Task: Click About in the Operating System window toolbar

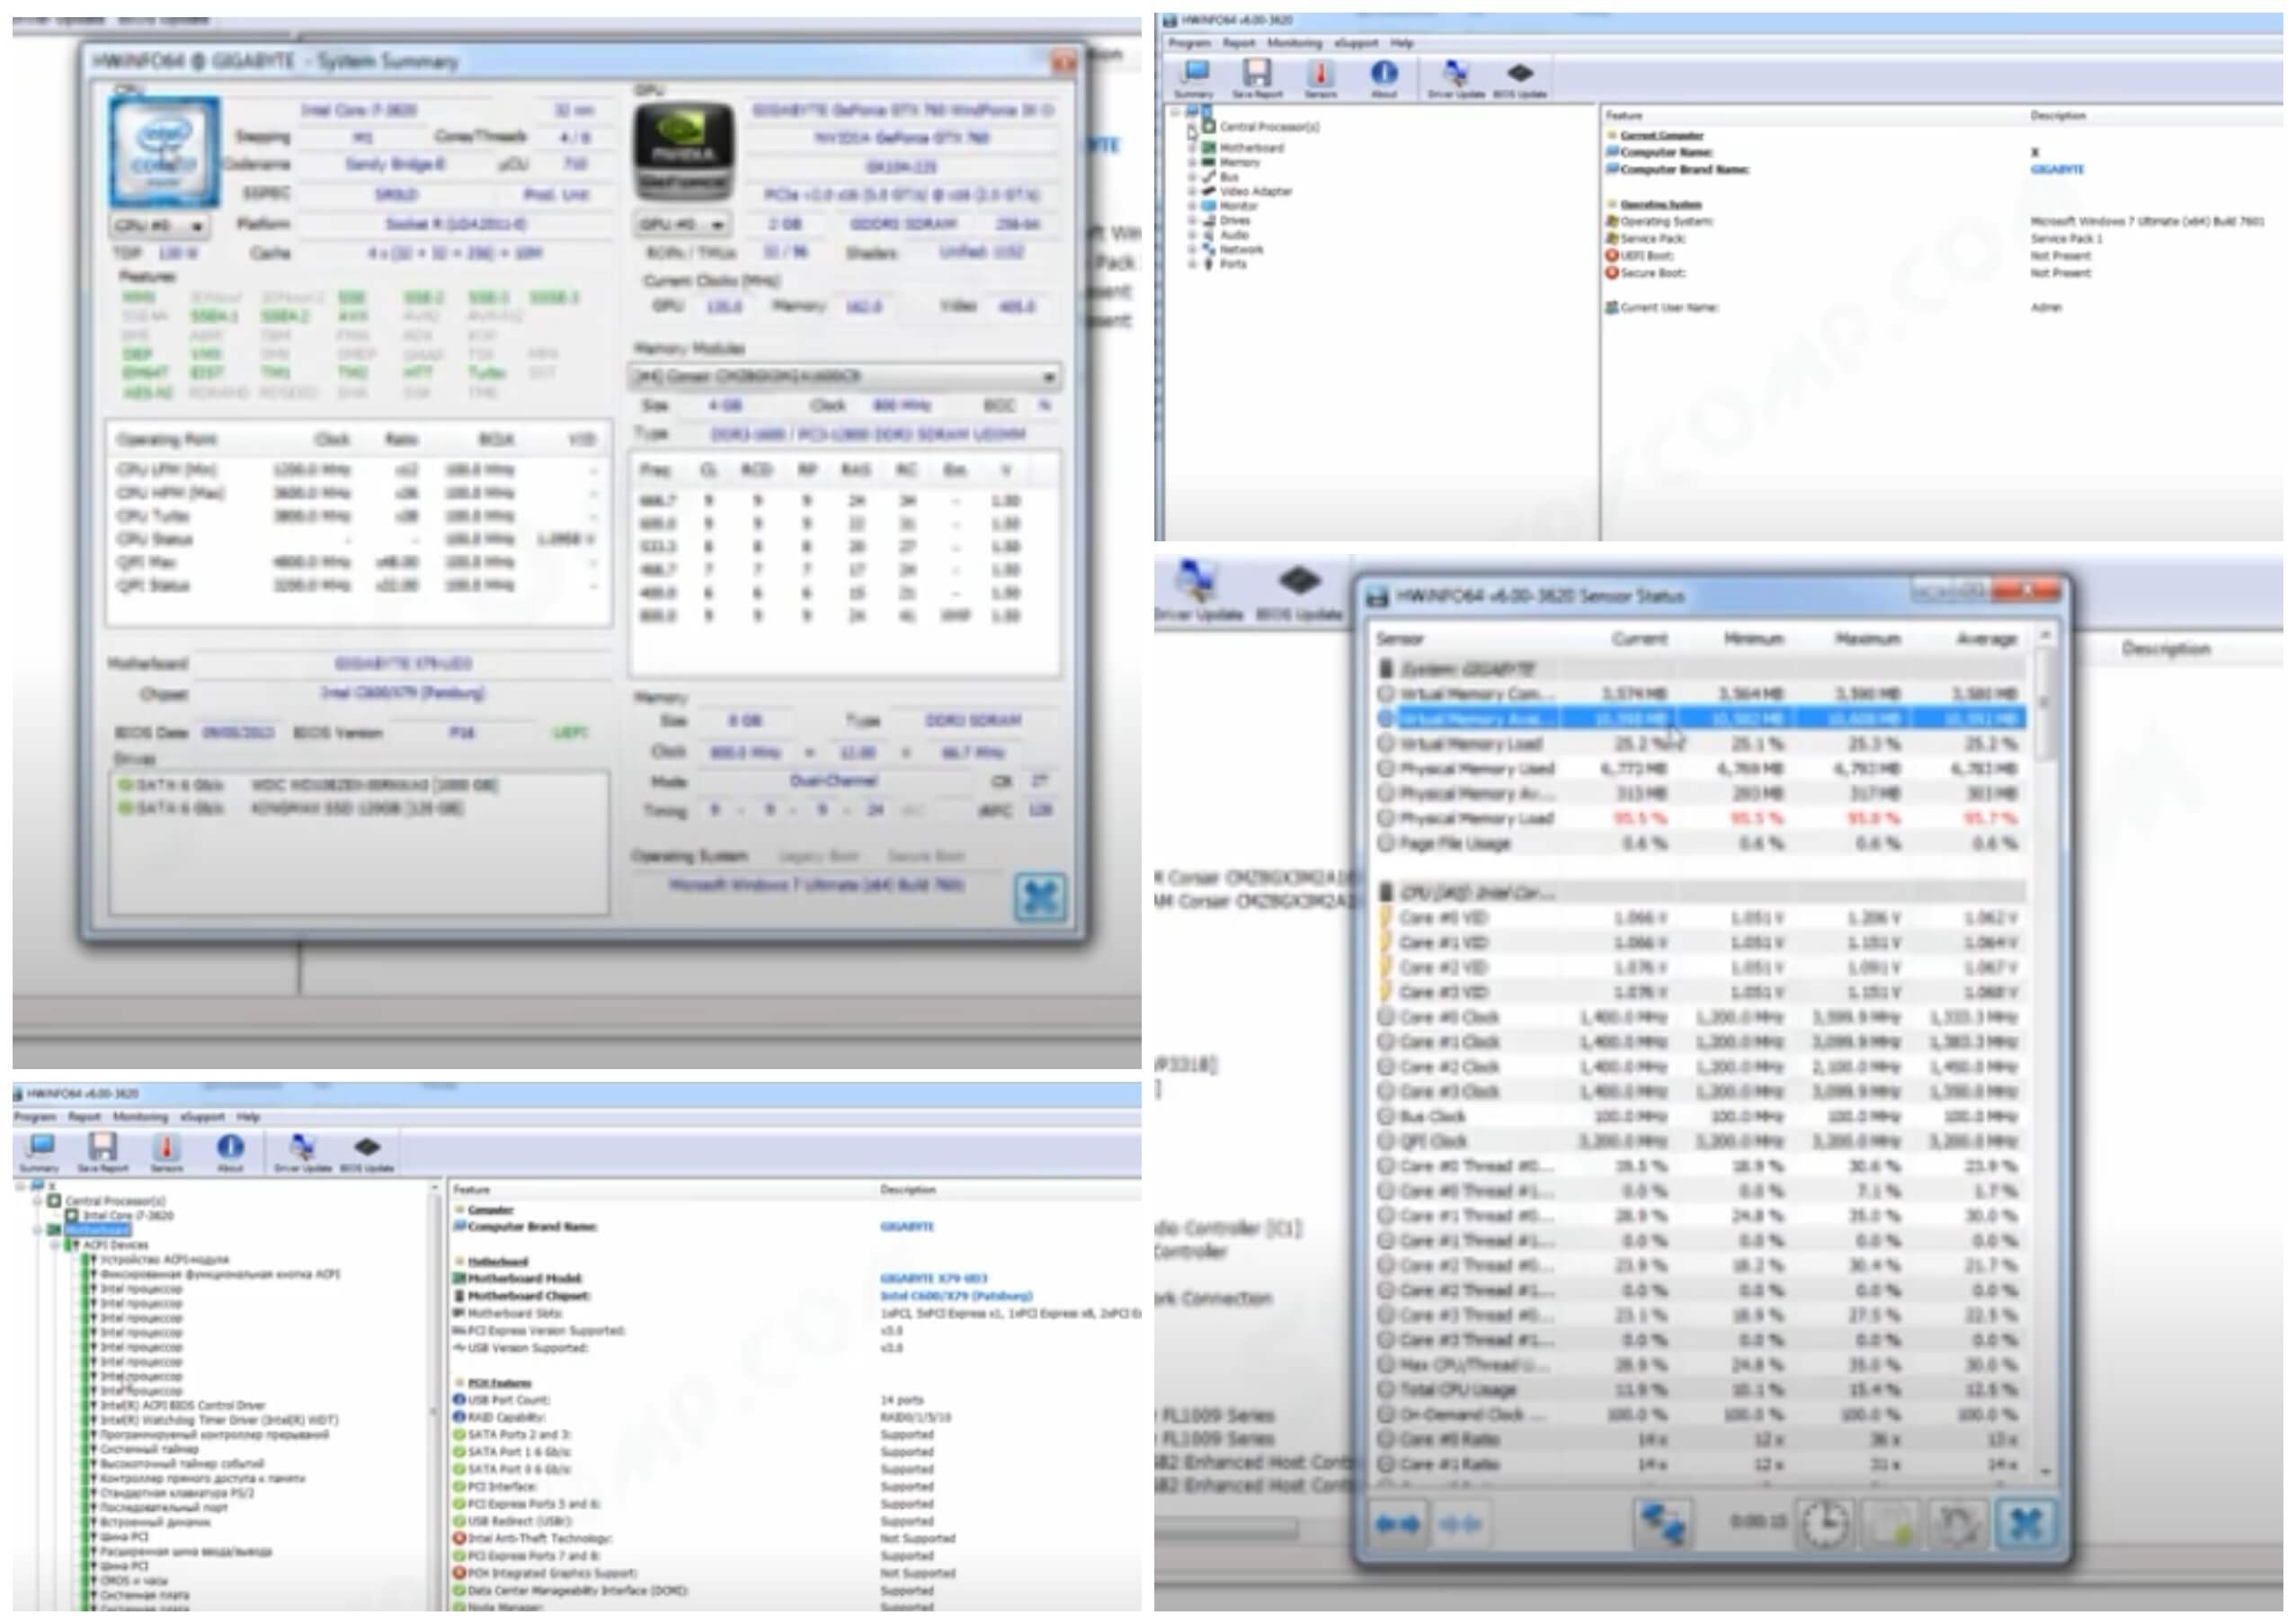Action: pyautogui.click(x=1384, y=78)
